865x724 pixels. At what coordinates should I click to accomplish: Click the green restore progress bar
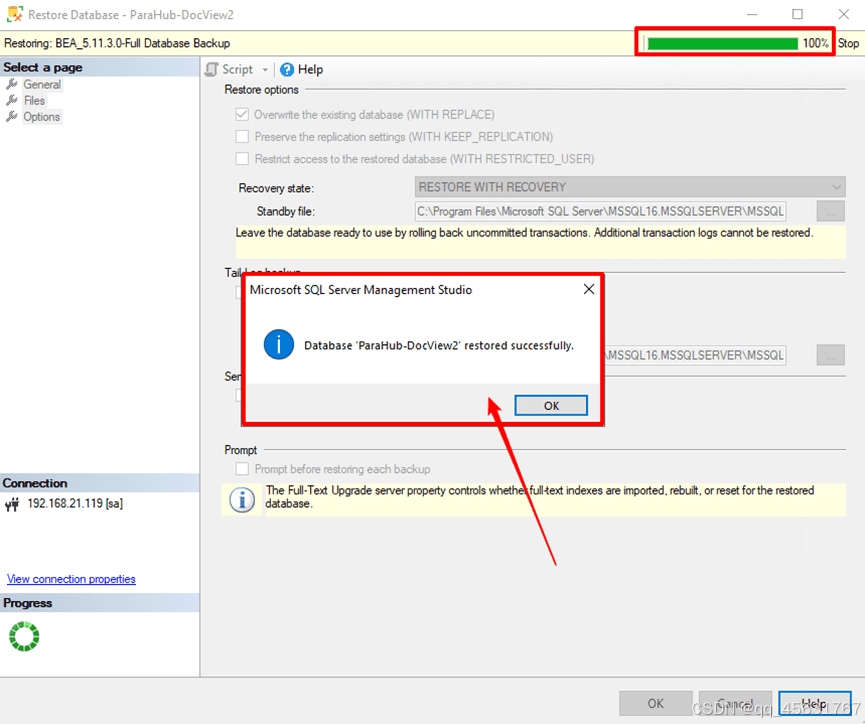pos(722,44)
